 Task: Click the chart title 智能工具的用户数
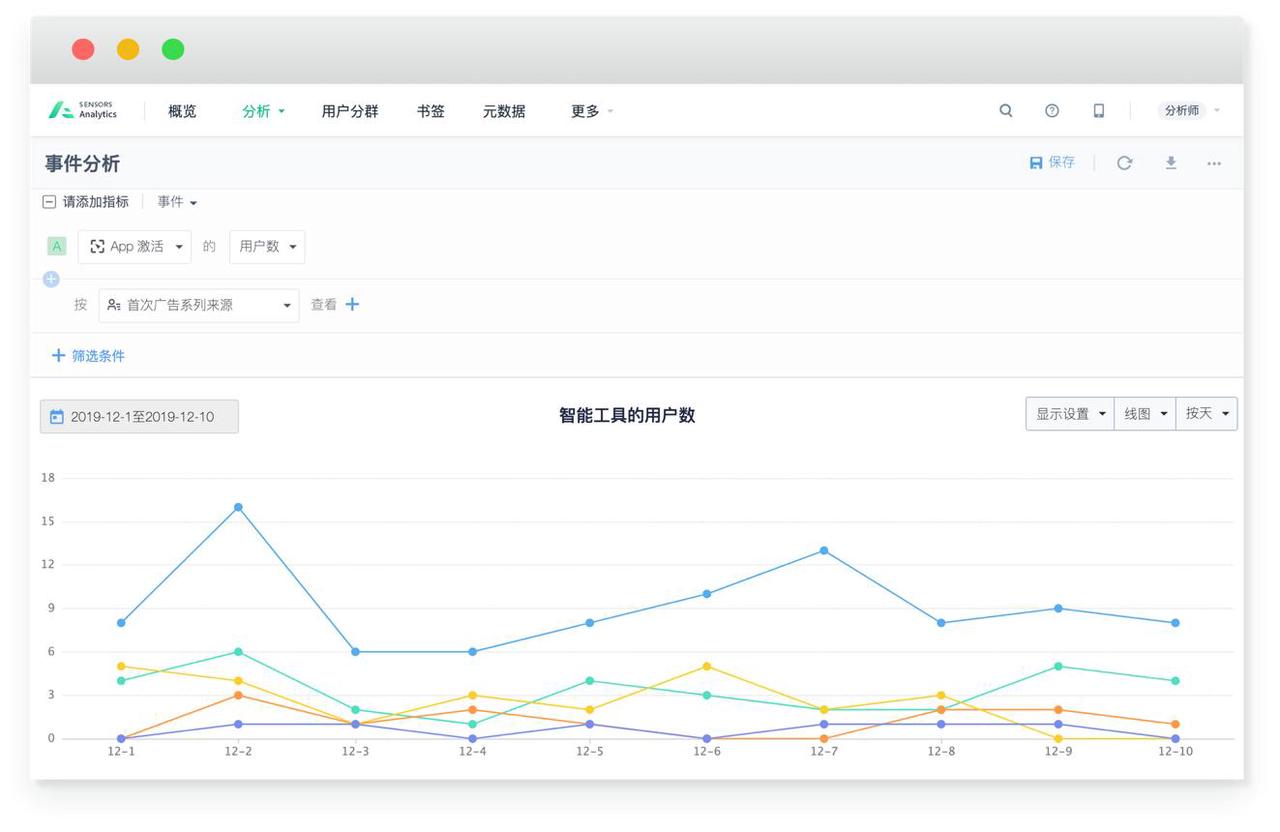click(627, 415)
